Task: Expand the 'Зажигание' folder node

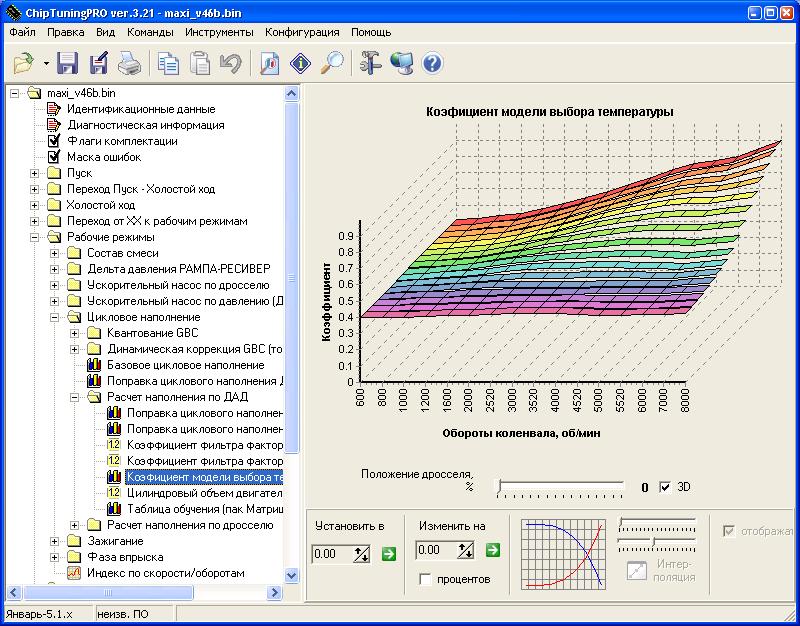Action: click(x=55, y=541)
